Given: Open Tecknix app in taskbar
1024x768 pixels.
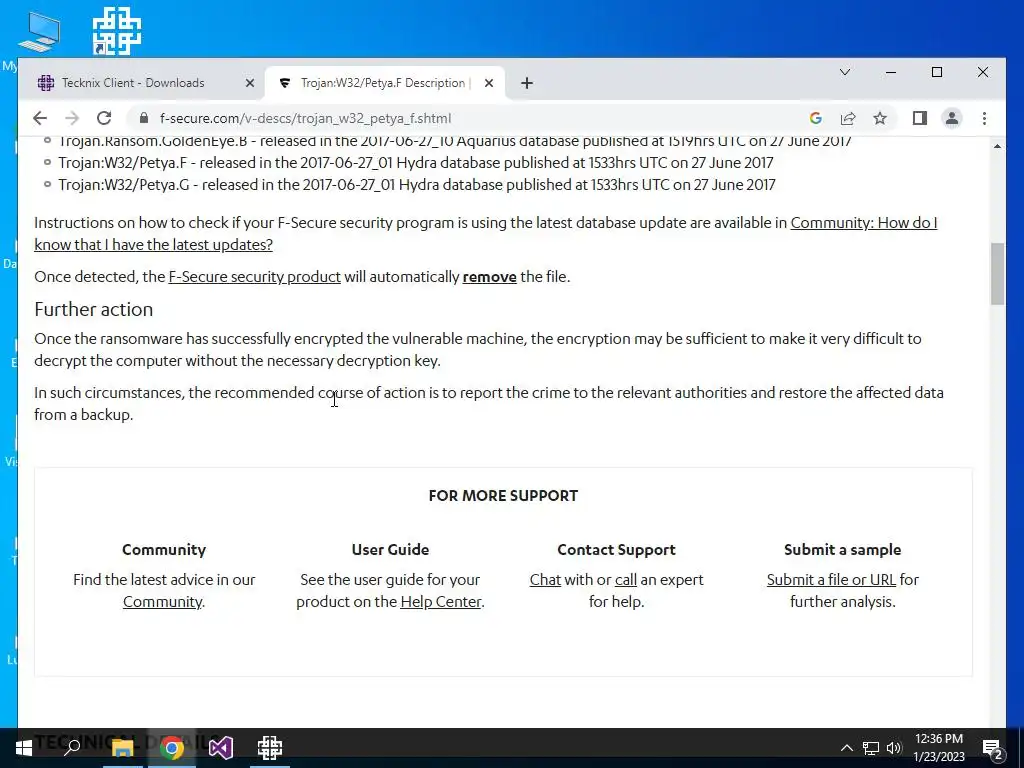Looking at the screenshot, I should [x=270, y=748].
